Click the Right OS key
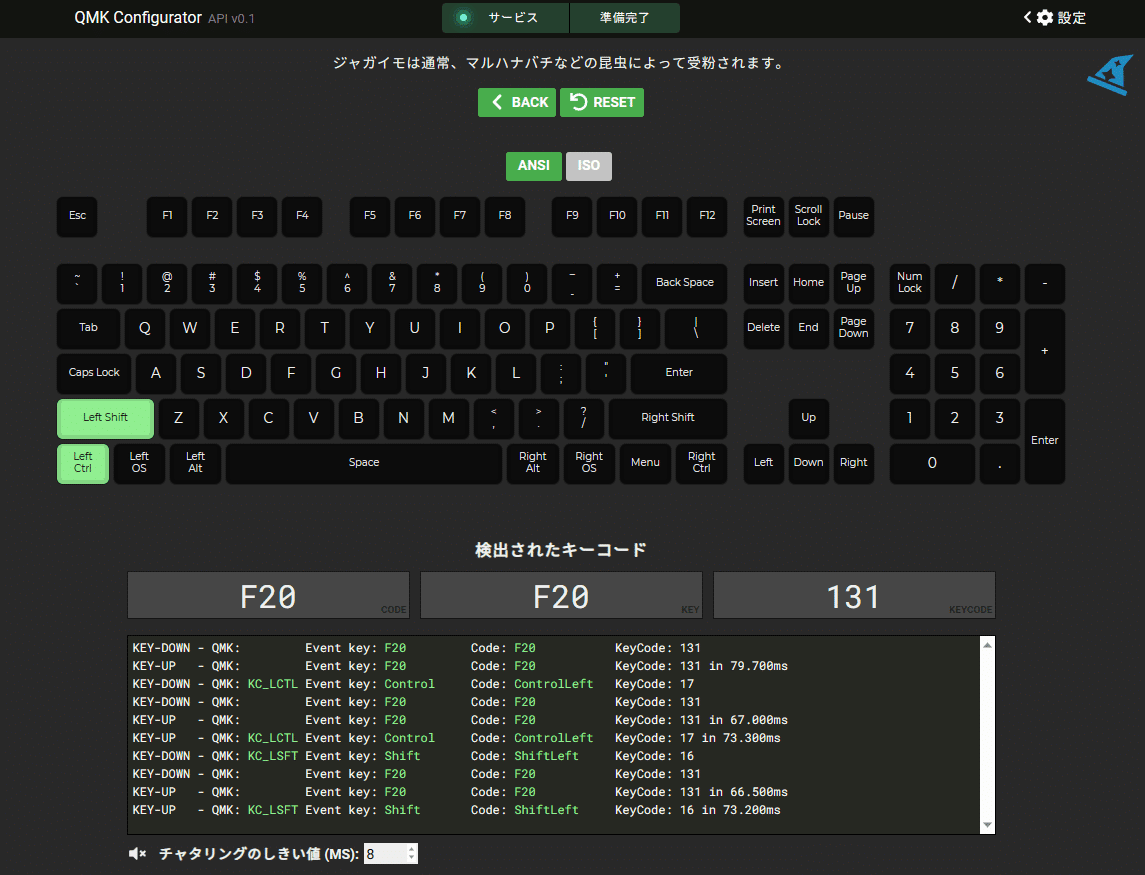 click(x=589, y=463)
